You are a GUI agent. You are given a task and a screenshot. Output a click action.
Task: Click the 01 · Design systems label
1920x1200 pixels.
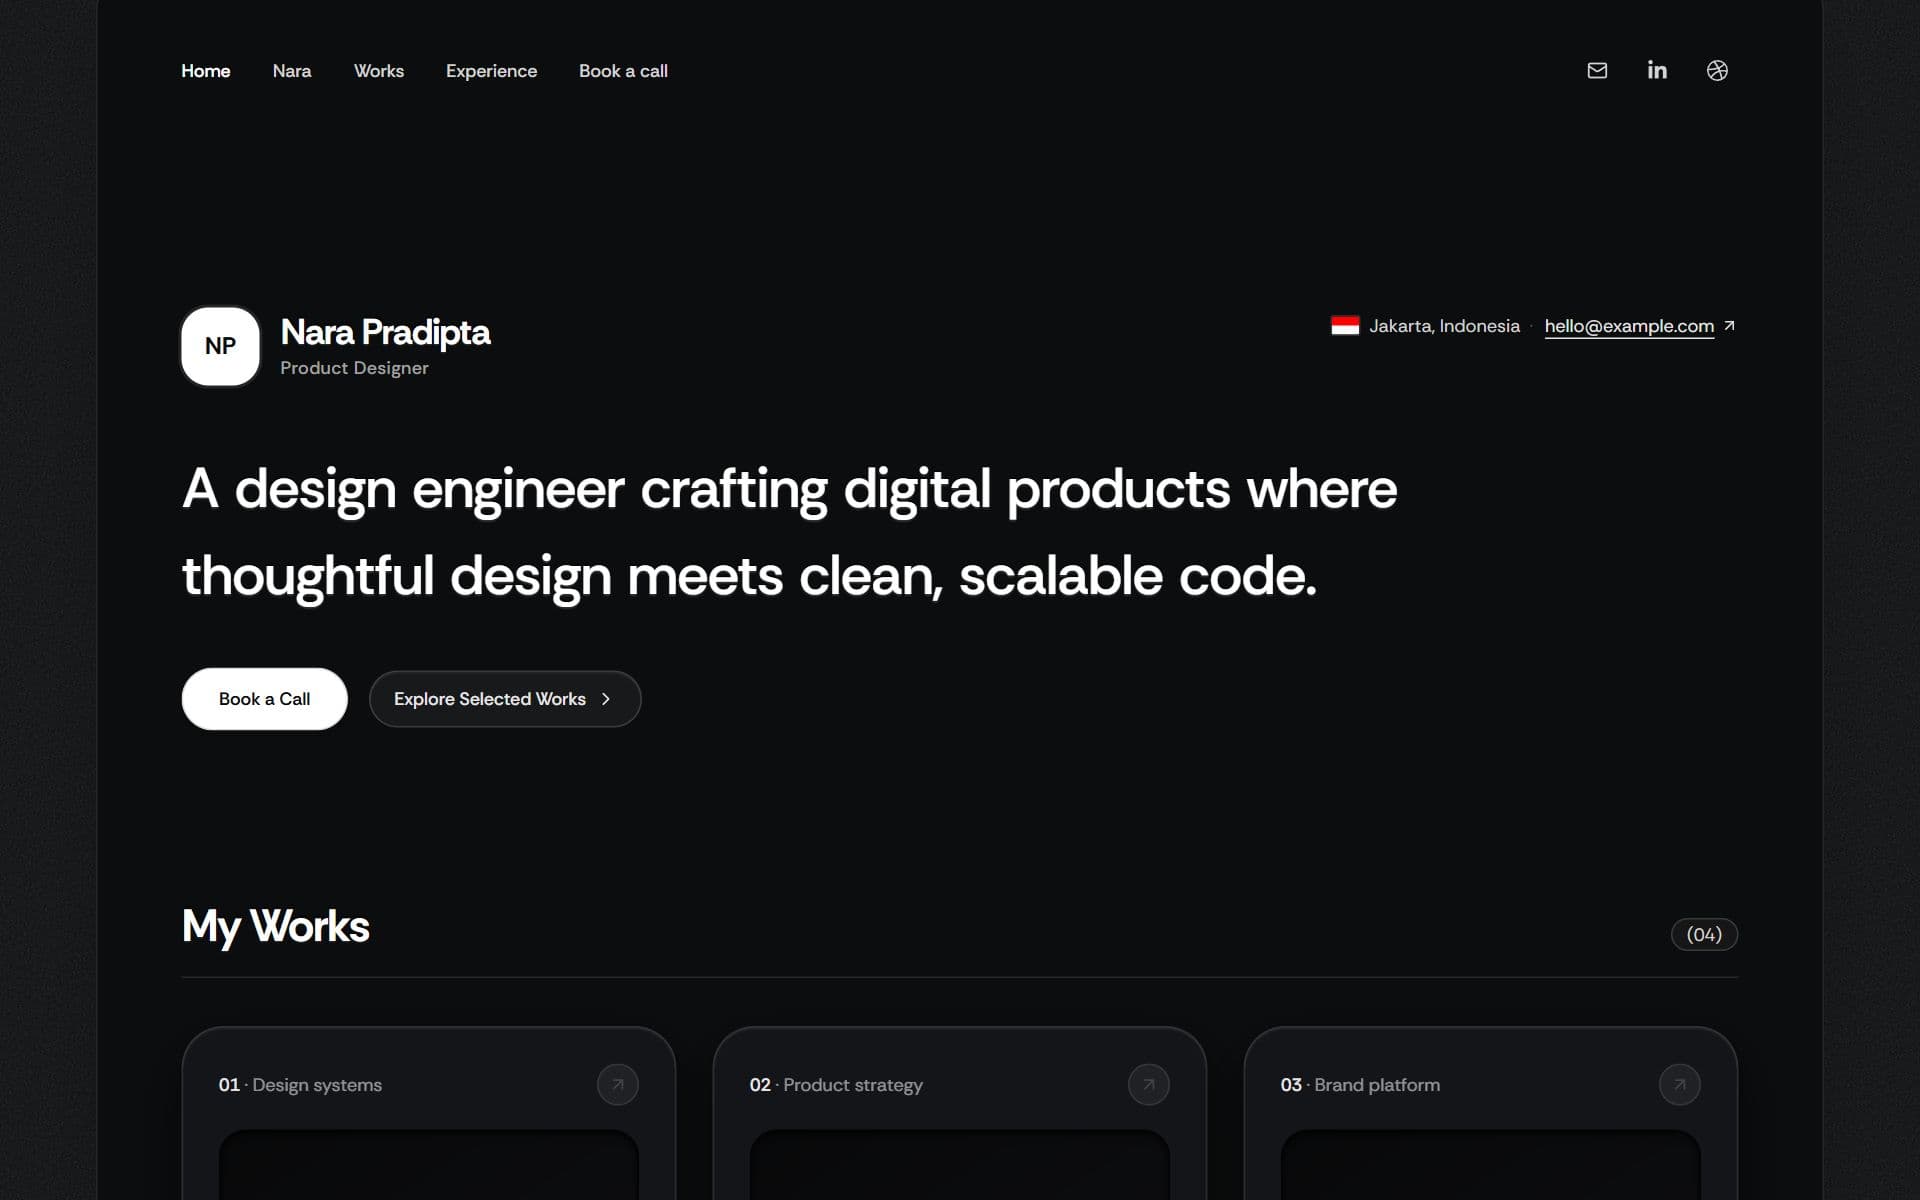tap(300, 1085)
